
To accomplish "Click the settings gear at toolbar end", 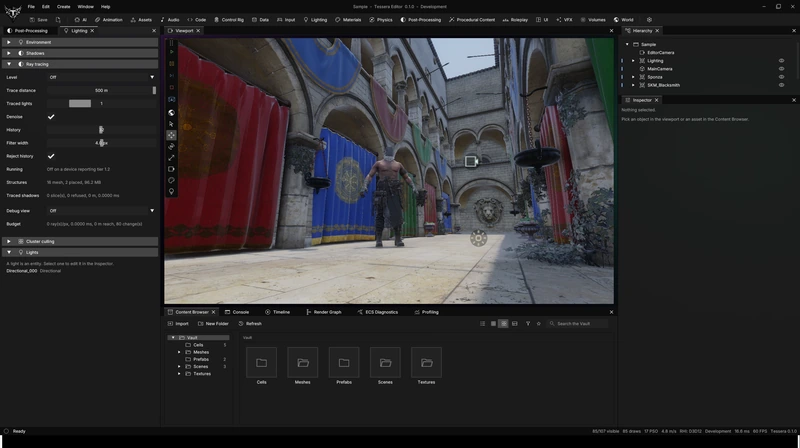I will [x=649, y=20].
